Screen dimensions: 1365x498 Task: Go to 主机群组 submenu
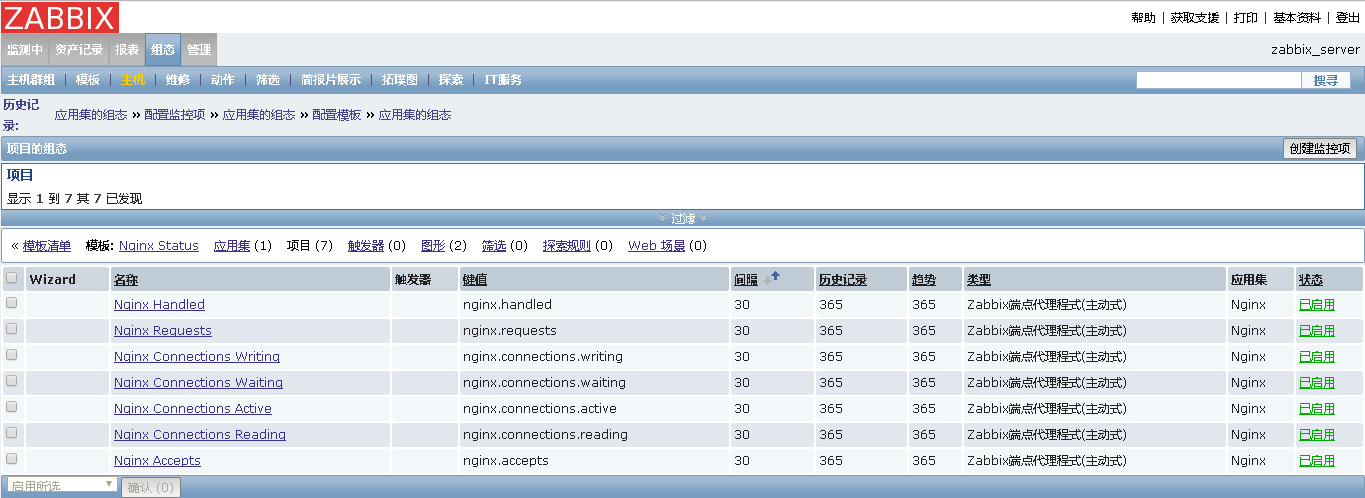[31, 80]
